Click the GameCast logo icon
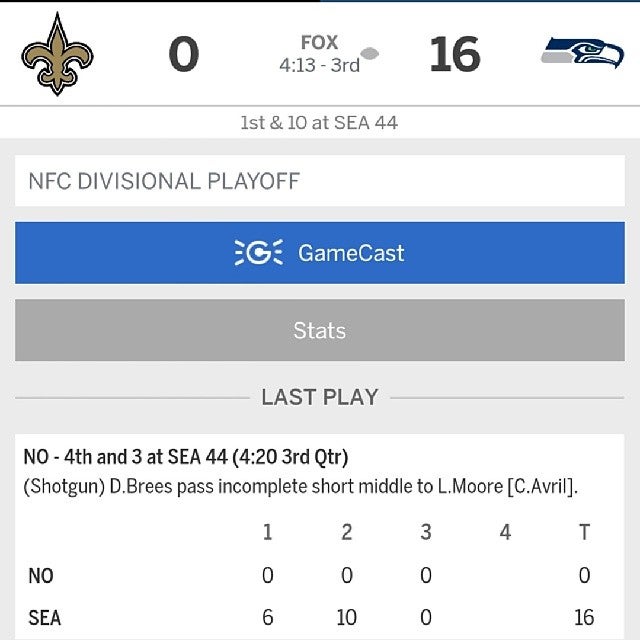 259,253
